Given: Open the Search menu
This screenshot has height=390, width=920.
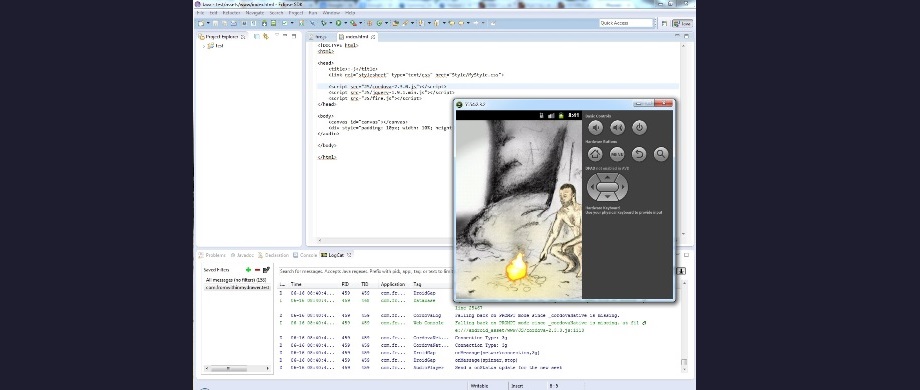Looking at the screenshot, I should (276, 12).
